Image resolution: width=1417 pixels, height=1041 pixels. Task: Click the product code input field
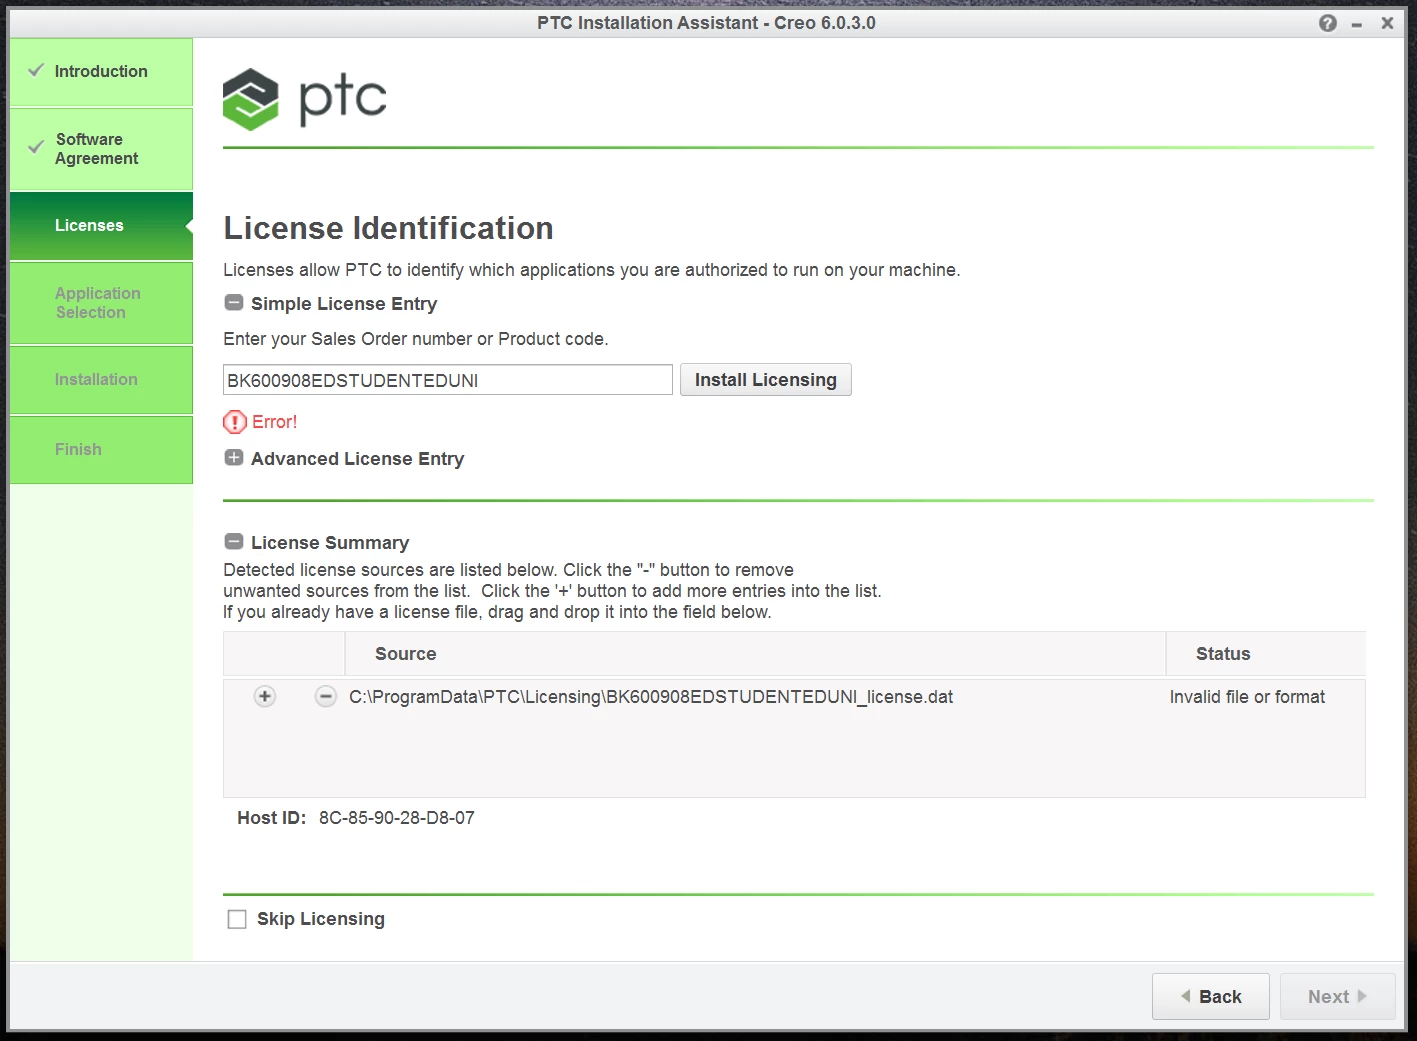(447, 380)
